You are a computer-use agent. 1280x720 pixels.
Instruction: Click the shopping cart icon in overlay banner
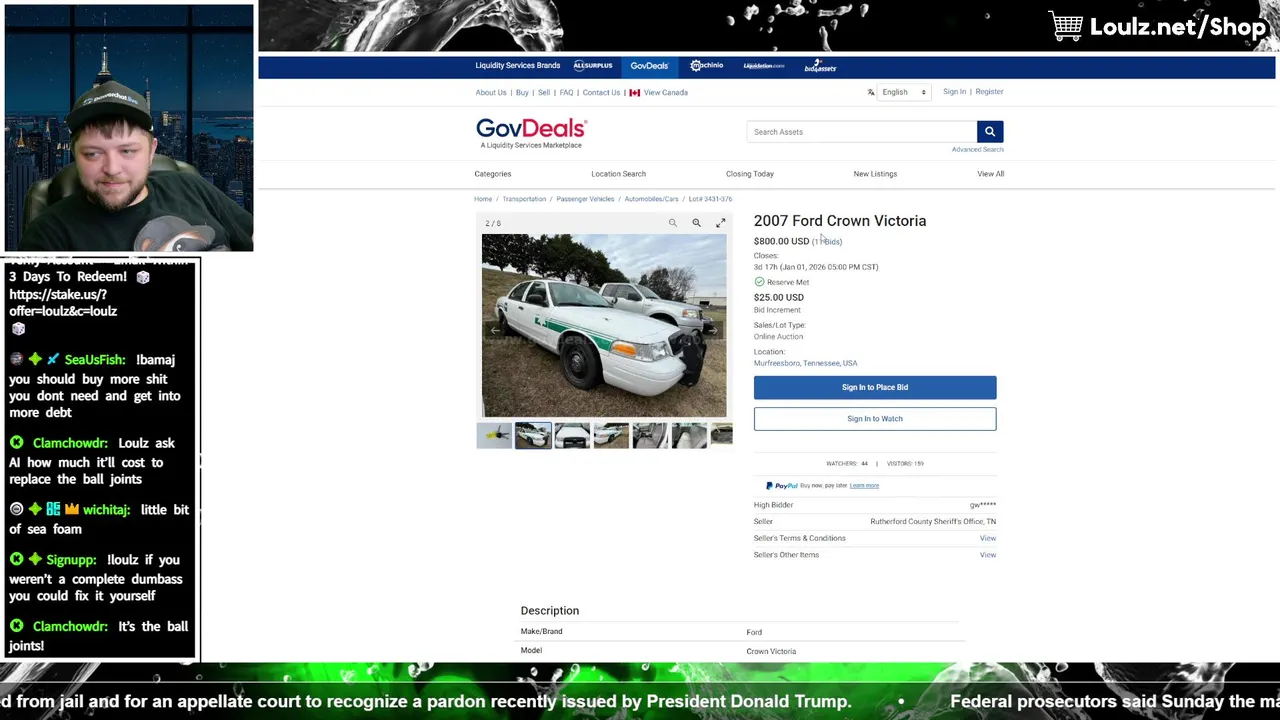pyautogui.click(x=1066, y=26)
